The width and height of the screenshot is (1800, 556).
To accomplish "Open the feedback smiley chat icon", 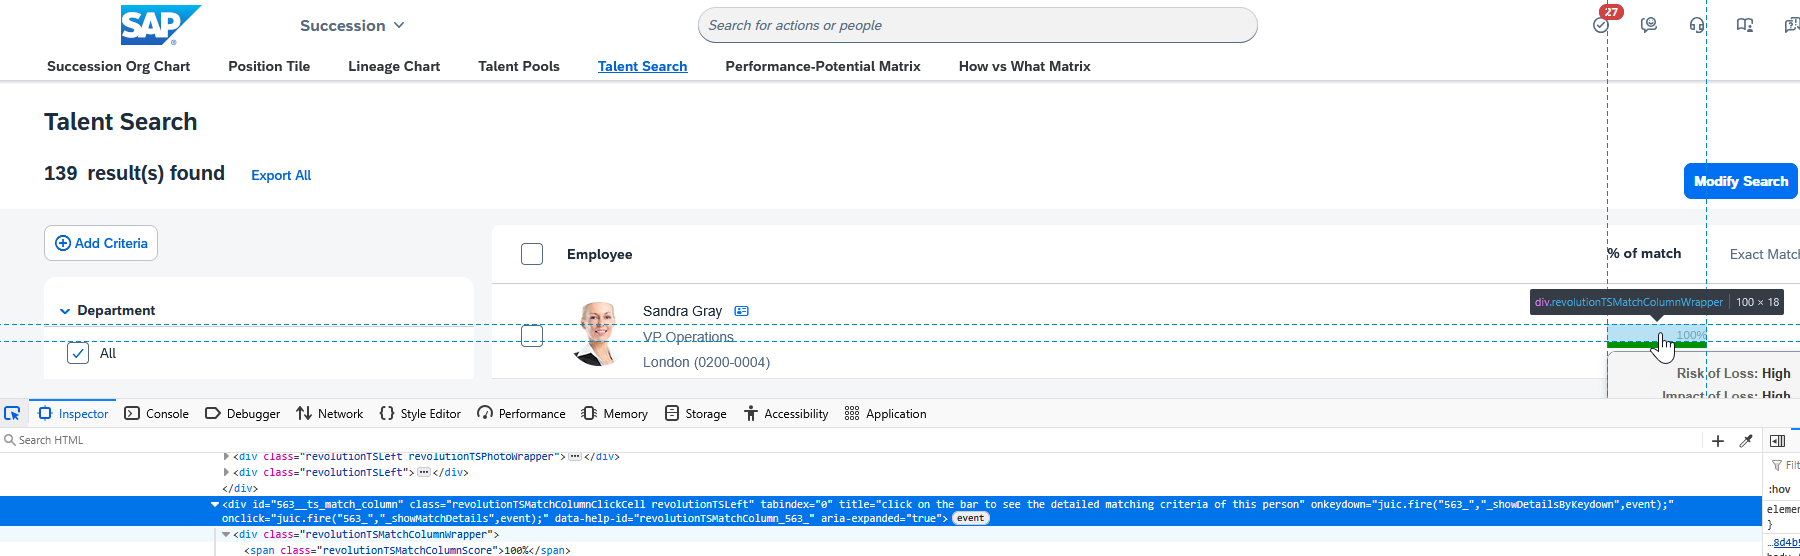I will pos(1649,25).
